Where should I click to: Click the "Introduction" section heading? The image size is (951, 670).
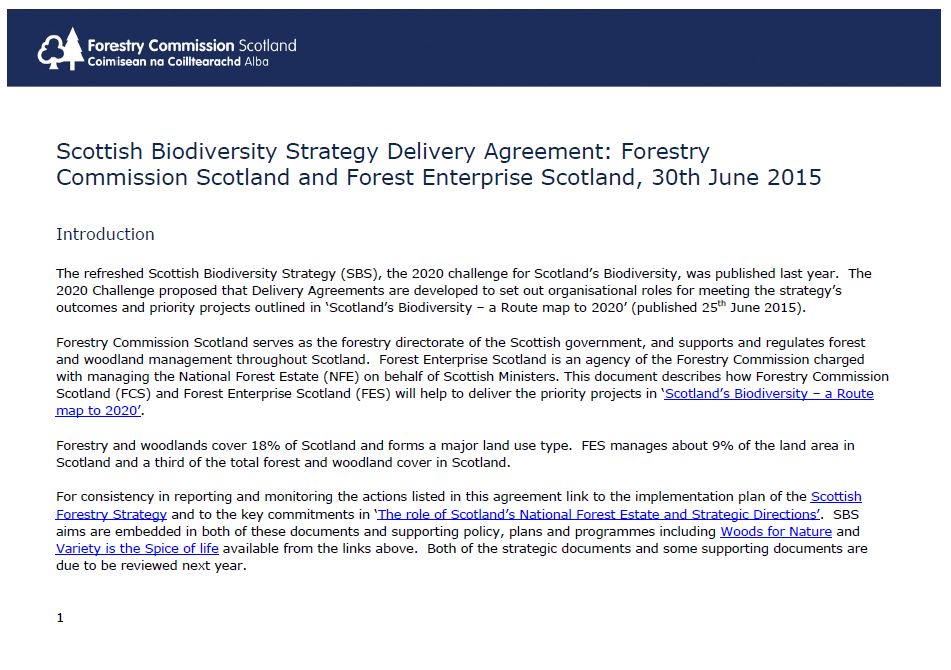[x=105, y=234]
